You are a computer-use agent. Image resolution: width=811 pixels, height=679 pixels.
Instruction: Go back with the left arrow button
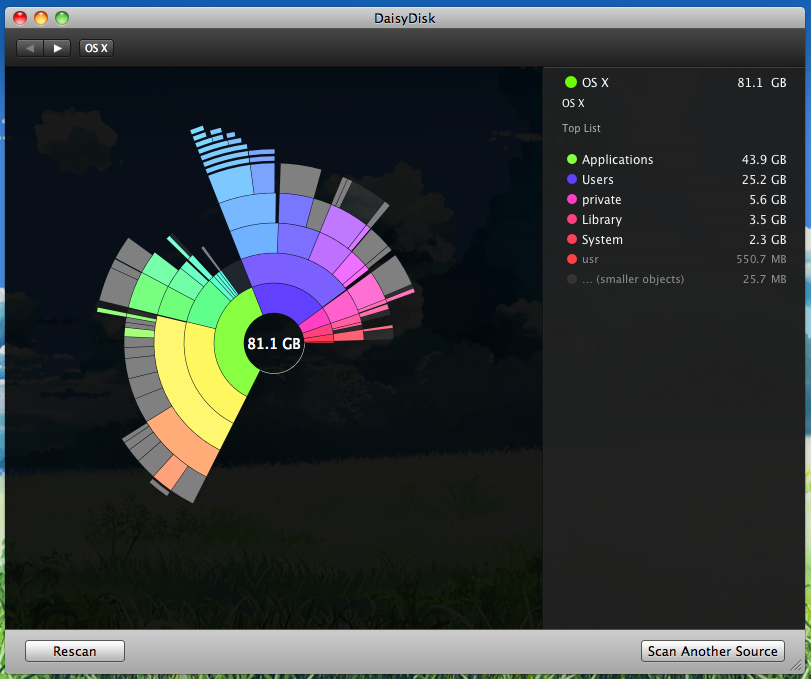pos(30,48)
